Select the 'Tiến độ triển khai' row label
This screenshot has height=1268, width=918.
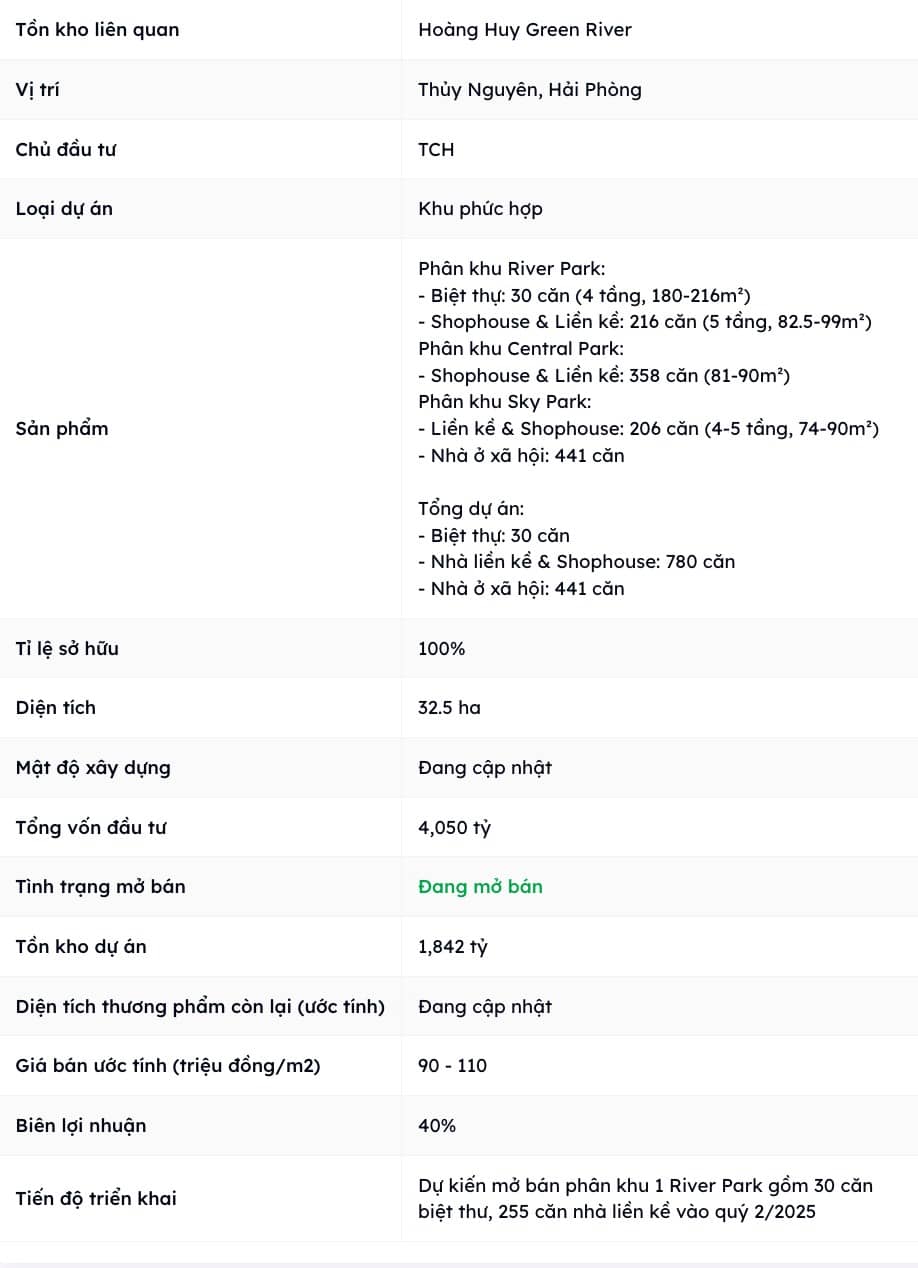tap(96, 1199)
